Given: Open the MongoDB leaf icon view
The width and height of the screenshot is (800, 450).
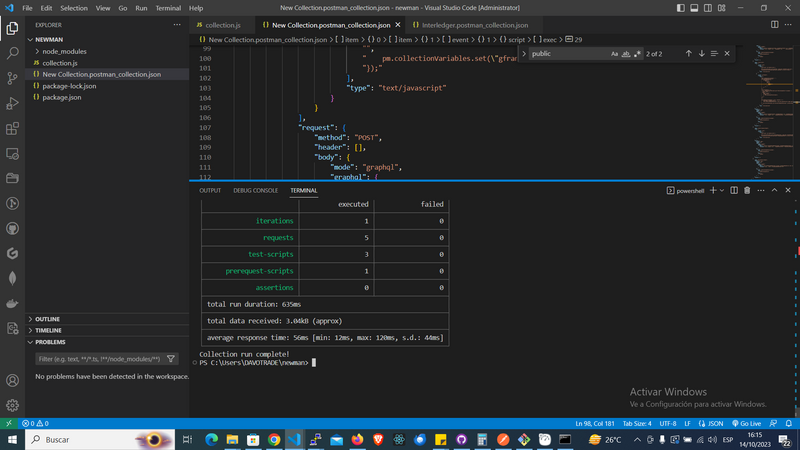Looking at the screenshot, I should coord(12,278).
